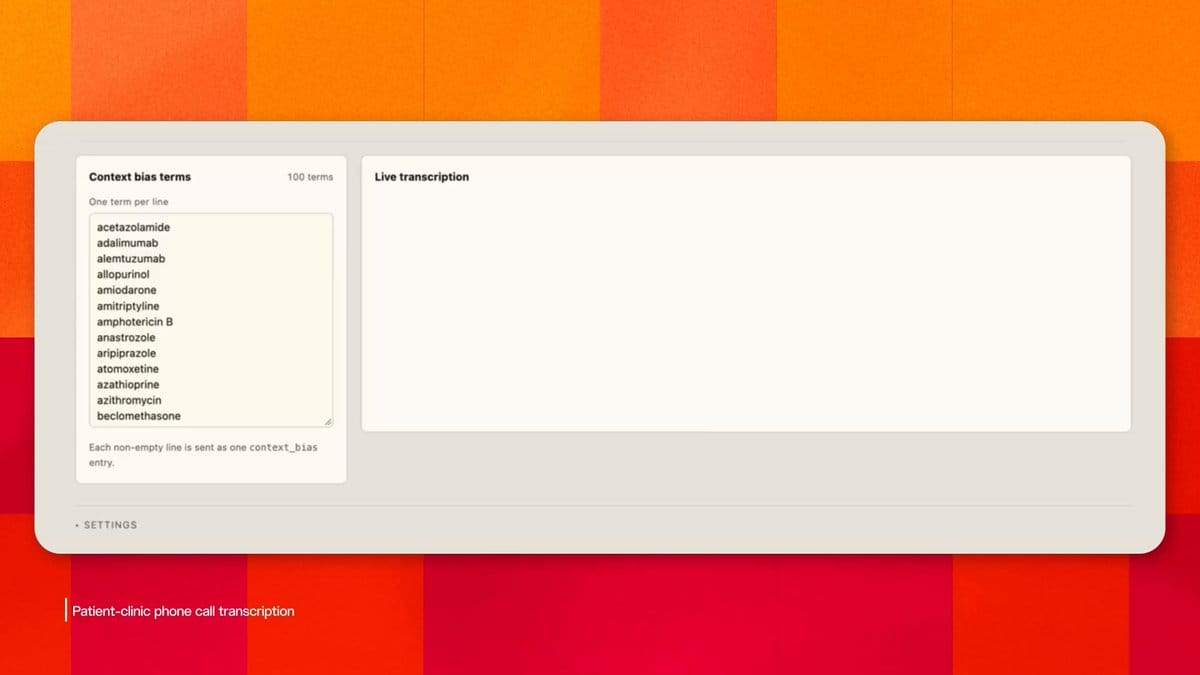Click the 'azithromycin' term line
The height and width of the screenshot is (675, 1200).
(x=129, y=400)
